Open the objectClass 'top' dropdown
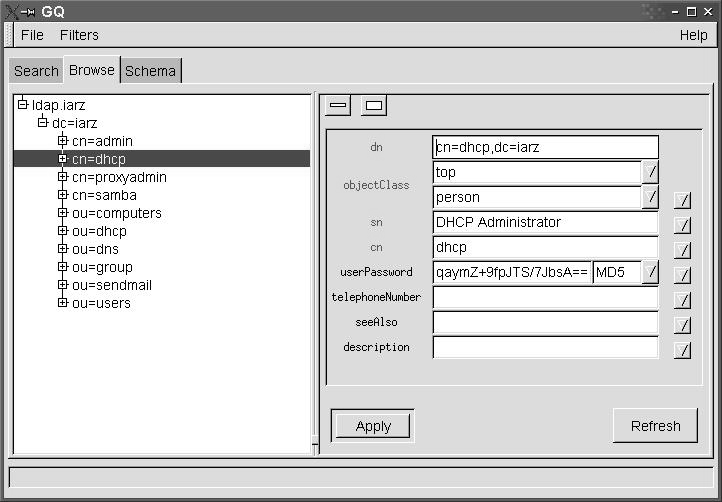 point(650,172)
